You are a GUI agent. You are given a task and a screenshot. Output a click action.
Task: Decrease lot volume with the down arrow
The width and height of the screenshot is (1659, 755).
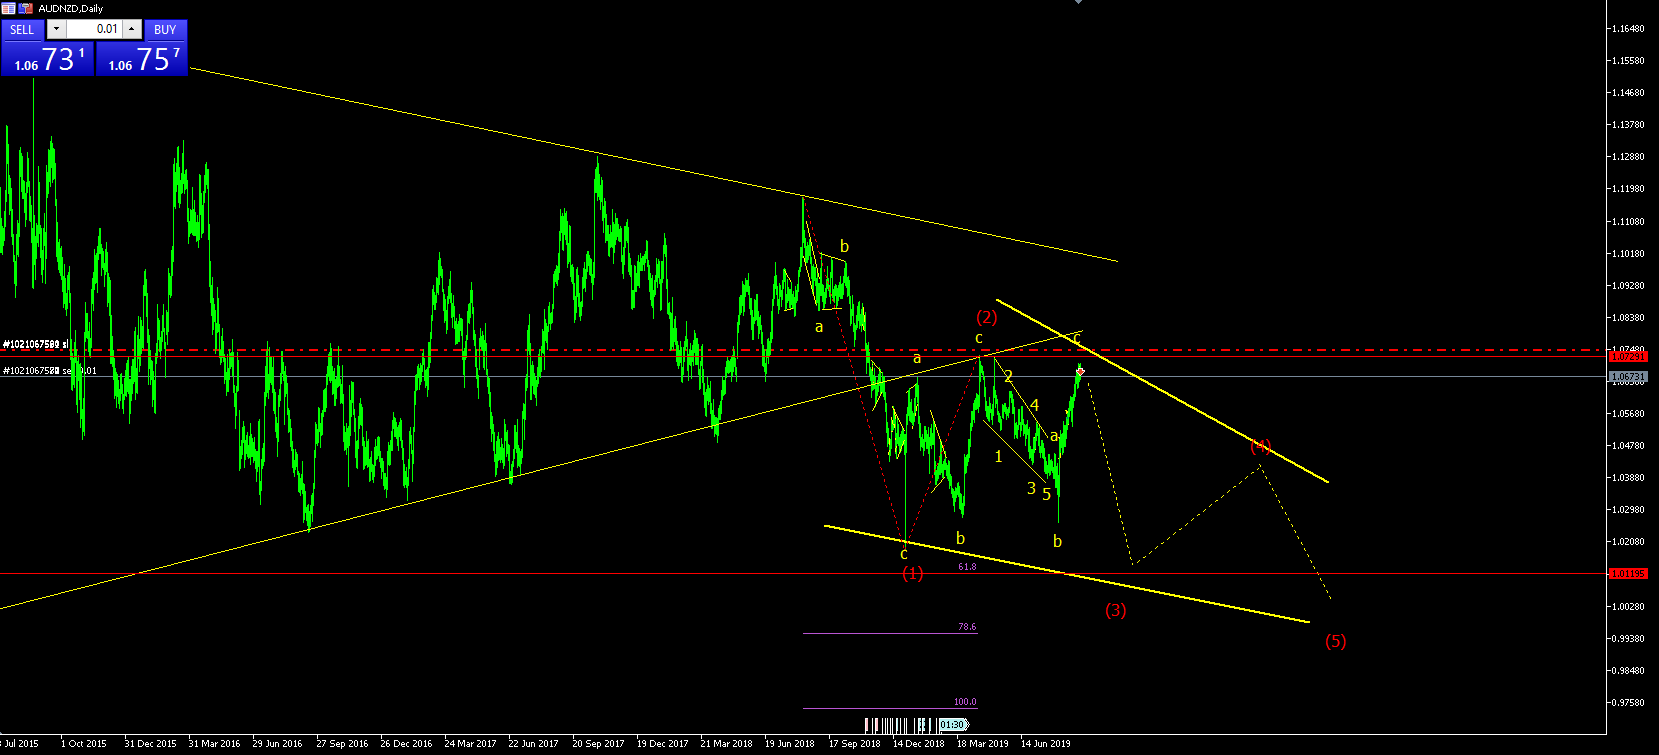click(56, 29)
